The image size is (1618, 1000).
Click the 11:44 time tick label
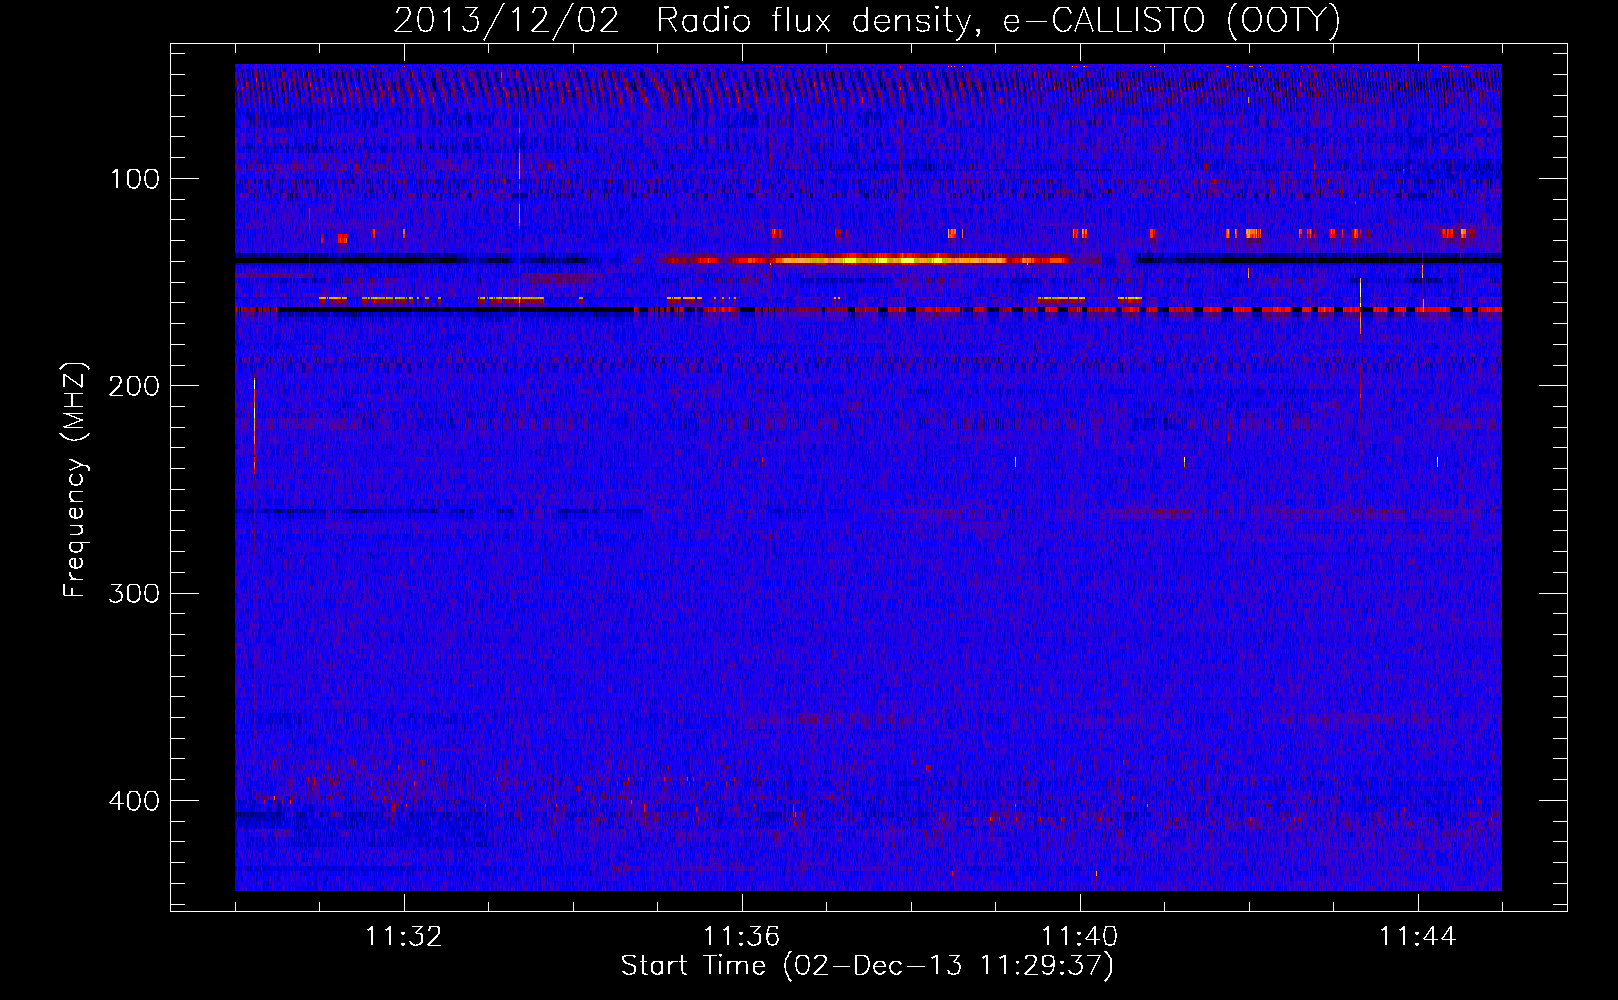point(1418,937)
